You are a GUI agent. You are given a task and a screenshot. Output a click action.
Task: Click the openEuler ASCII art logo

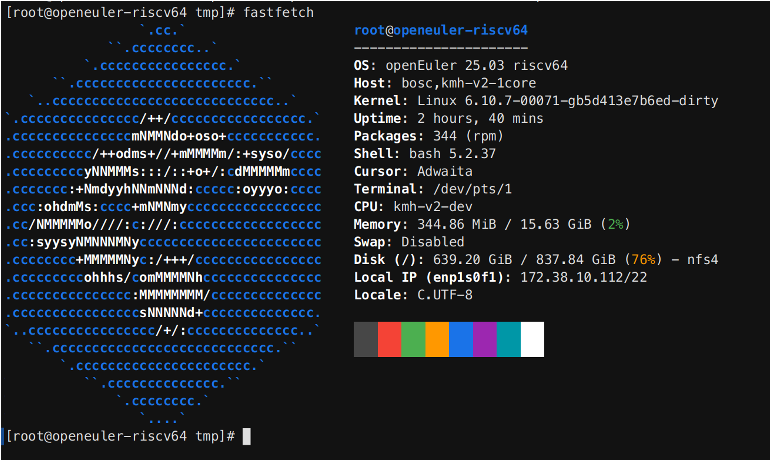pos(163,224)
